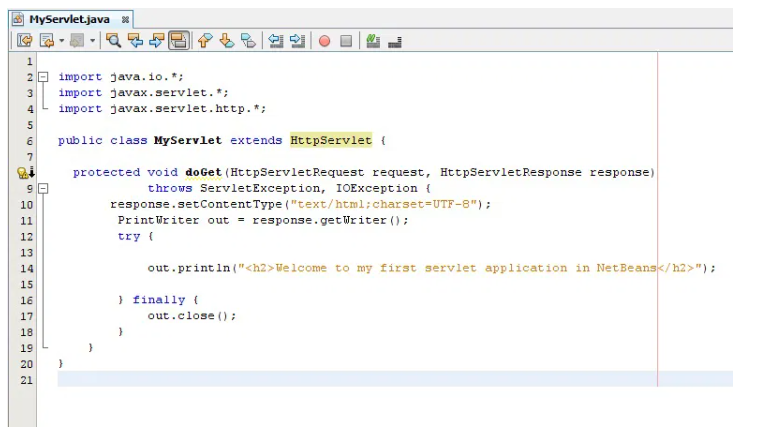This screenshot has height=427, width=771.
Task: Click Shift Line Right icon
Action: [298, 41]
